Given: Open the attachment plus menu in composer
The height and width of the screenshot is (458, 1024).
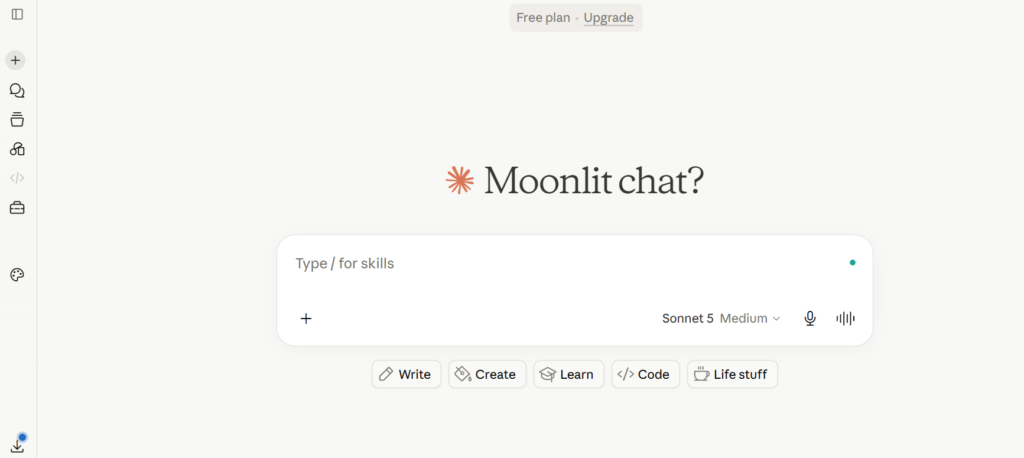Looking at the screenshot, I should pos(306,319).
